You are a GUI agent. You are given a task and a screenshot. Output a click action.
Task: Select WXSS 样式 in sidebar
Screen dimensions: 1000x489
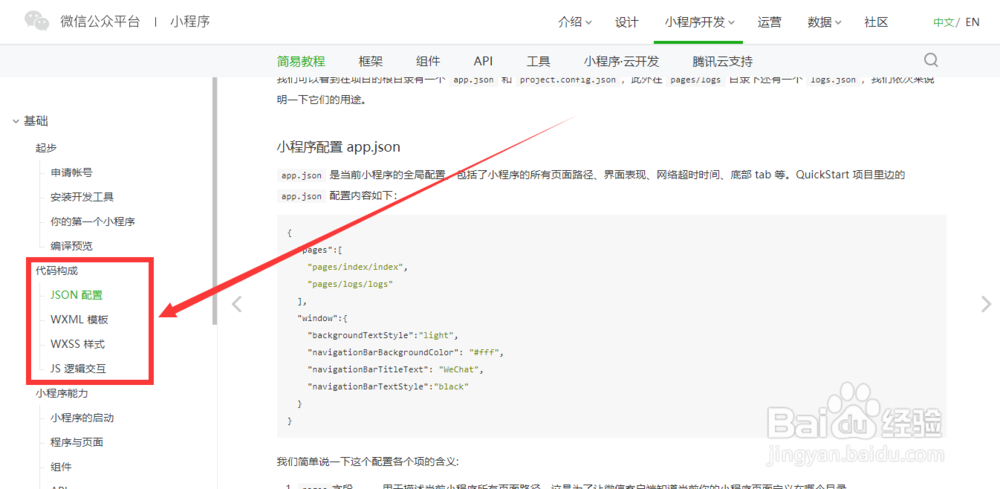(x=77, y=344)
